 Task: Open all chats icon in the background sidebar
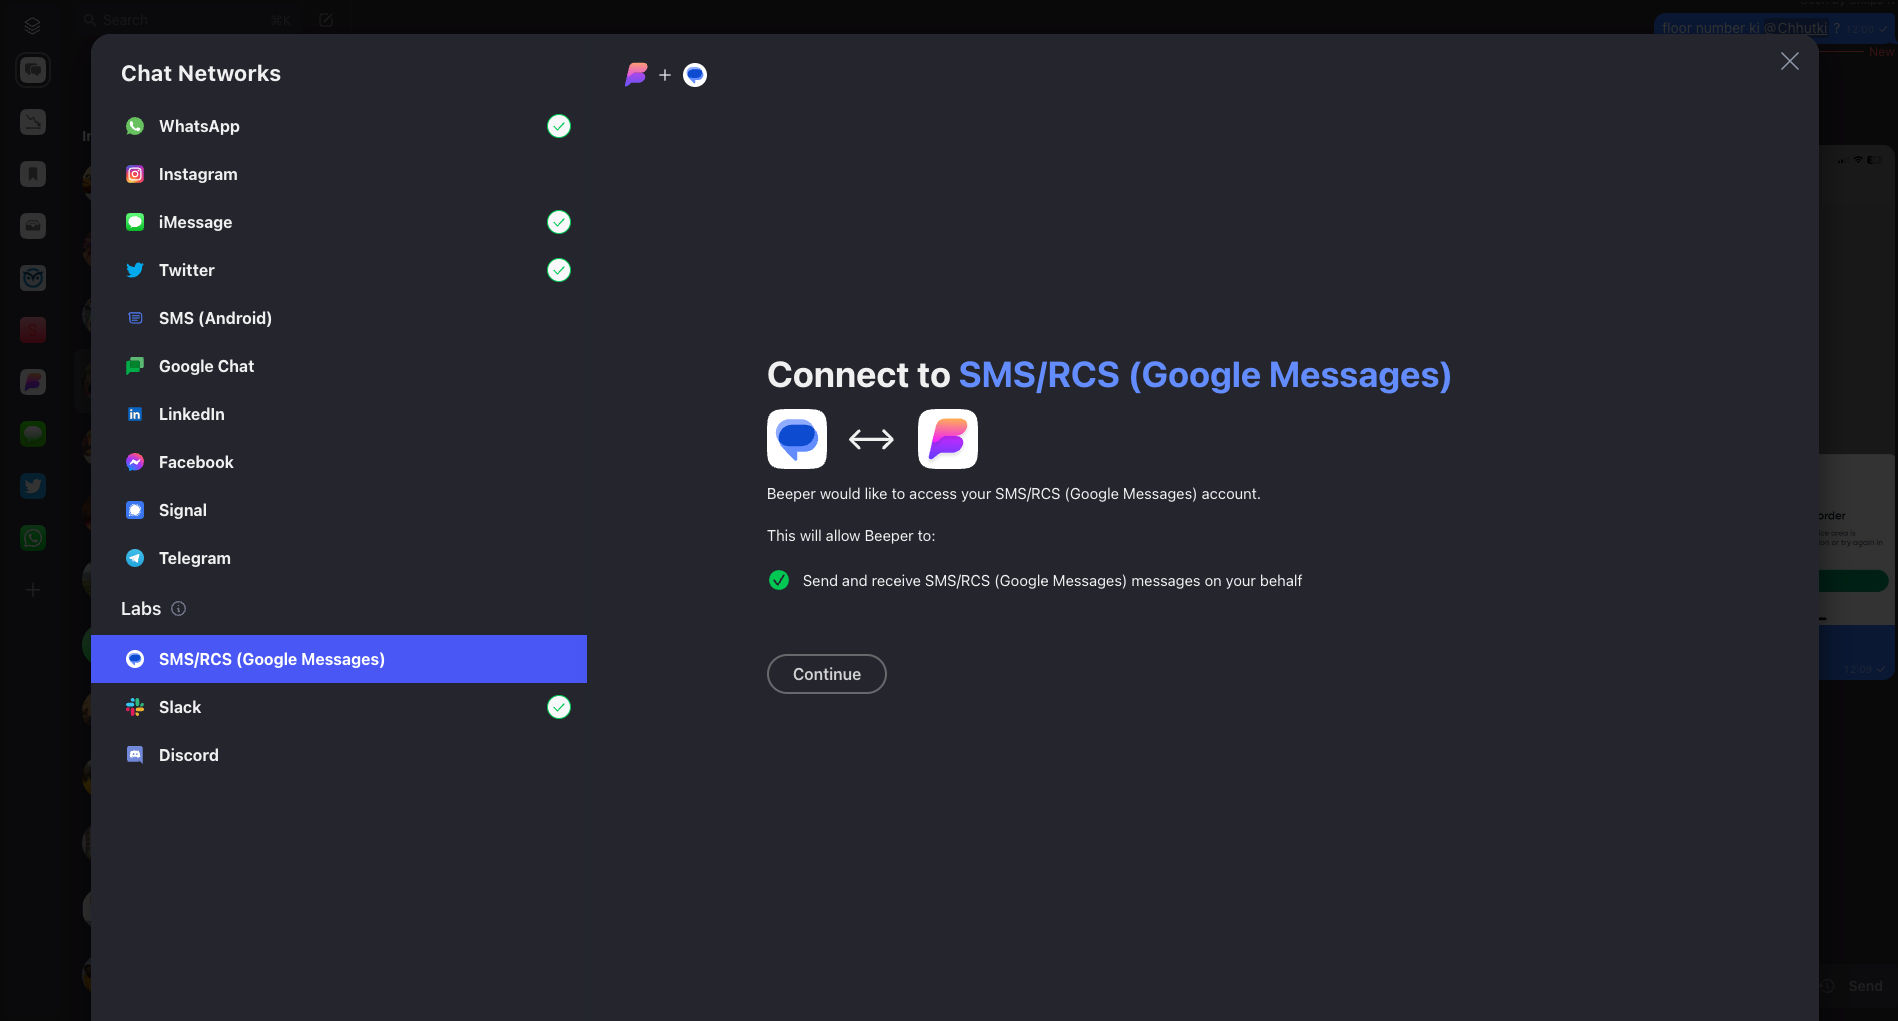33,70
